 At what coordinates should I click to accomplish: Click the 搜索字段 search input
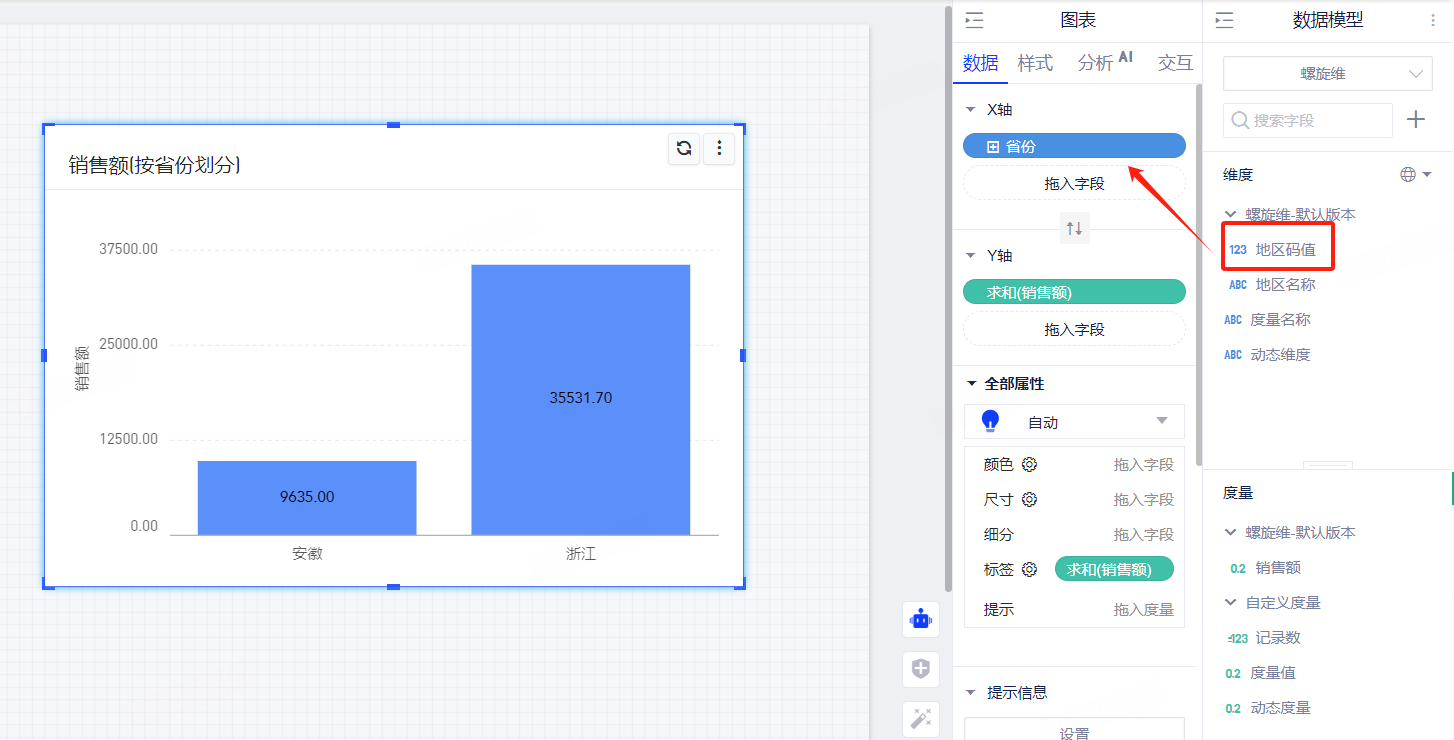coord(1308,120)
